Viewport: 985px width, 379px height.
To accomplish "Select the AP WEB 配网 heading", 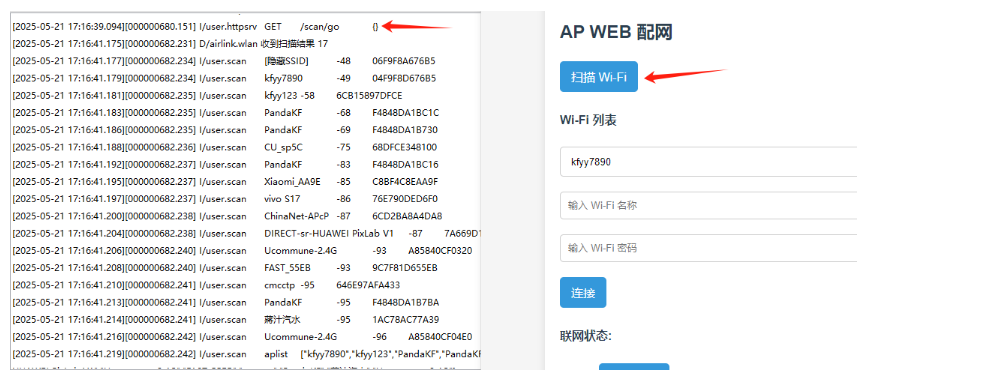I will pyautogui.click(x=616, y=32).
